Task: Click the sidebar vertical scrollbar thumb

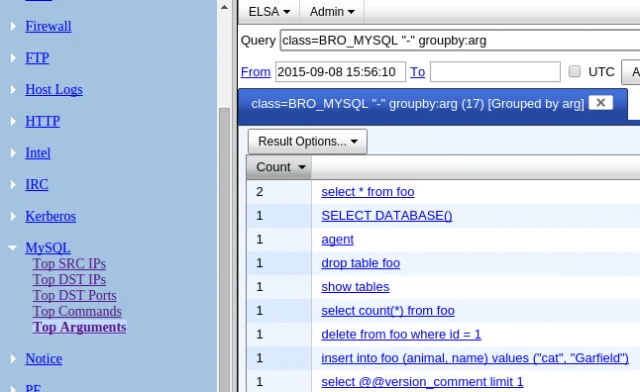Action: [224, 249]
